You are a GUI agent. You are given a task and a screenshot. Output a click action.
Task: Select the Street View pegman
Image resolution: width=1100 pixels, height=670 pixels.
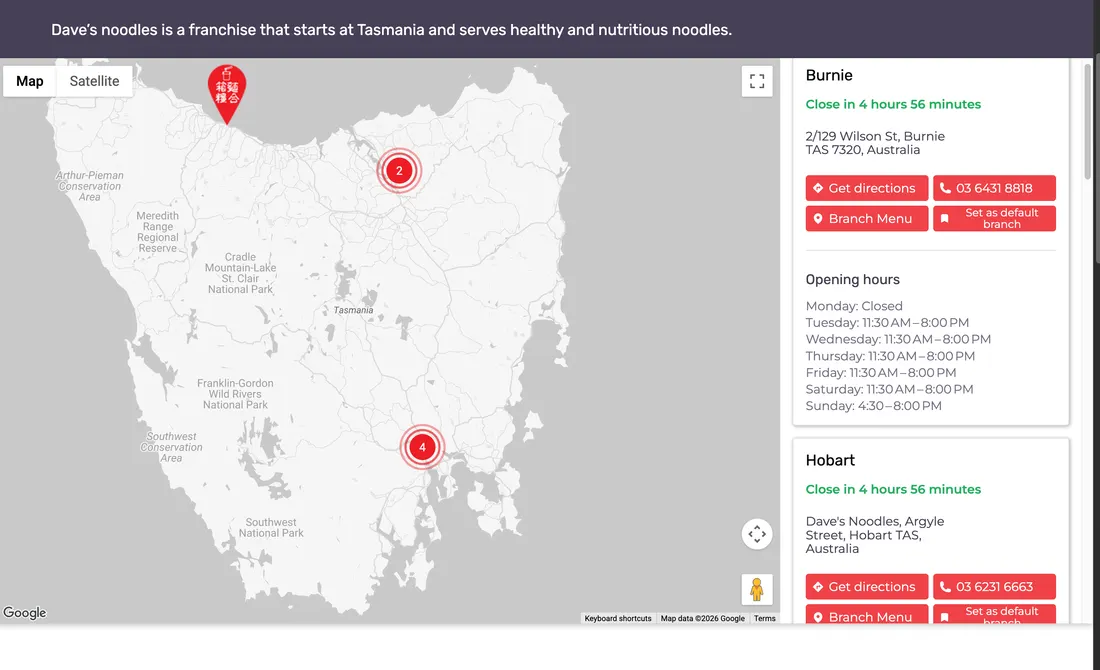coord(757,589)
